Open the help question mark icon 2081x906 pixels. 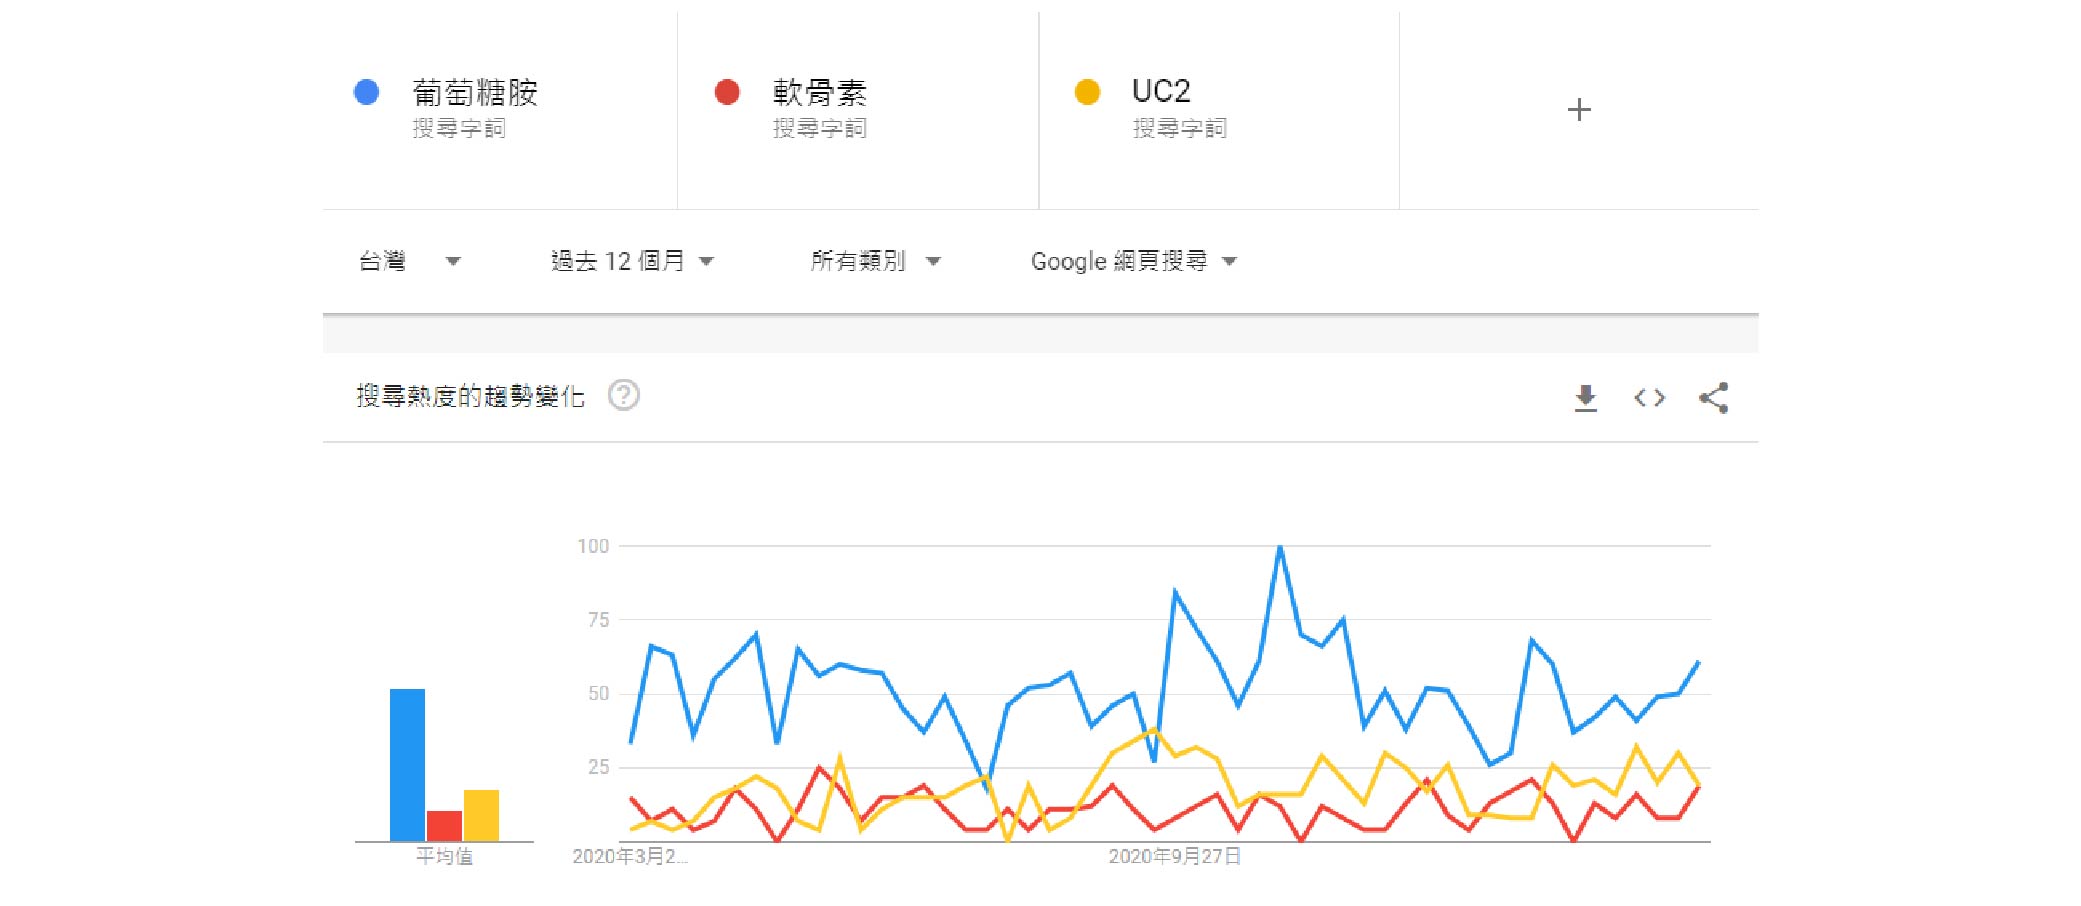(624, 396)
